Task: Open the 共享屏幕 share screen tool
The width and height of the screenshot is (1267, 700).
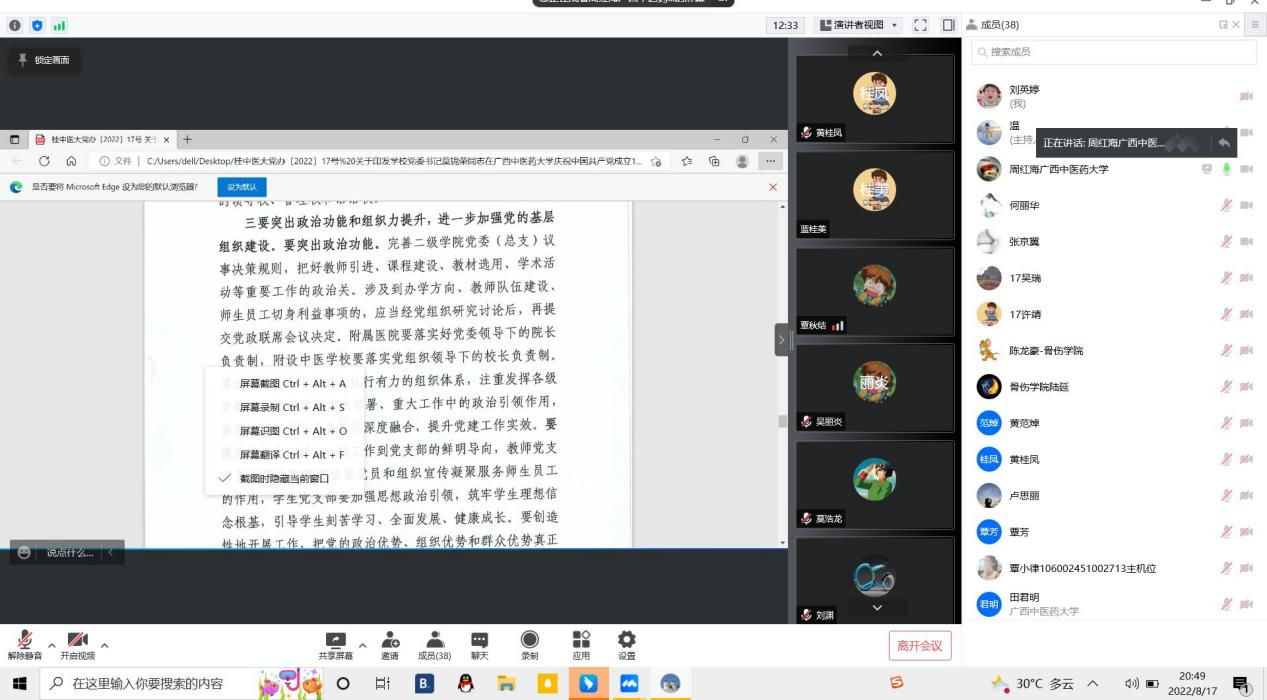Action: click(x=335, y=645)
